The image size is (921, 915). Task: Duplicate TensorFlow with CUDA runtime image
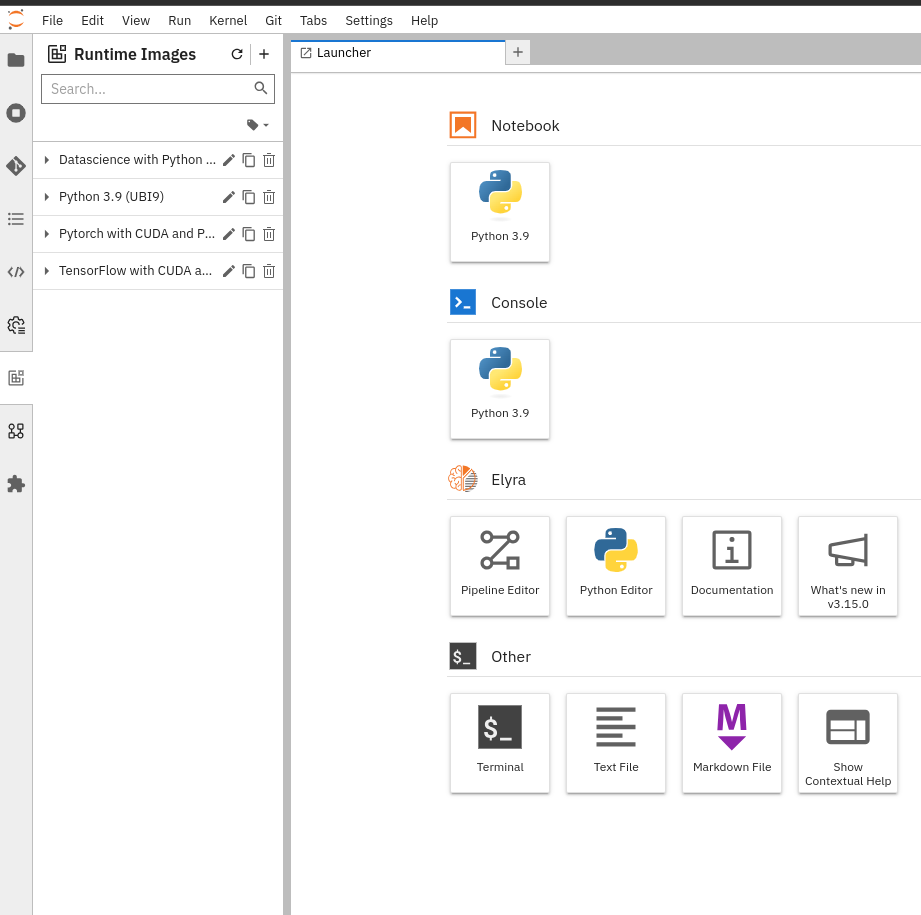[249, 271]
